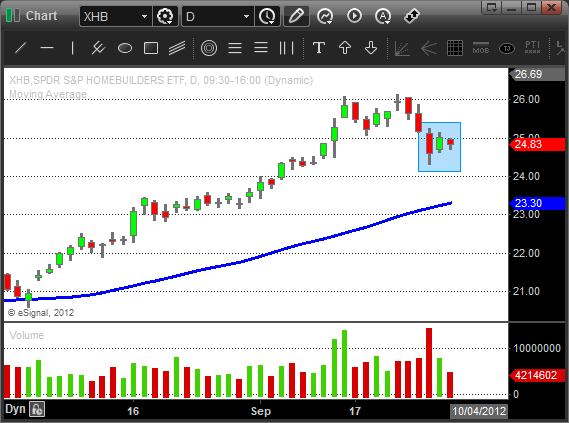Select the Fibonacci circle tool

209,48
